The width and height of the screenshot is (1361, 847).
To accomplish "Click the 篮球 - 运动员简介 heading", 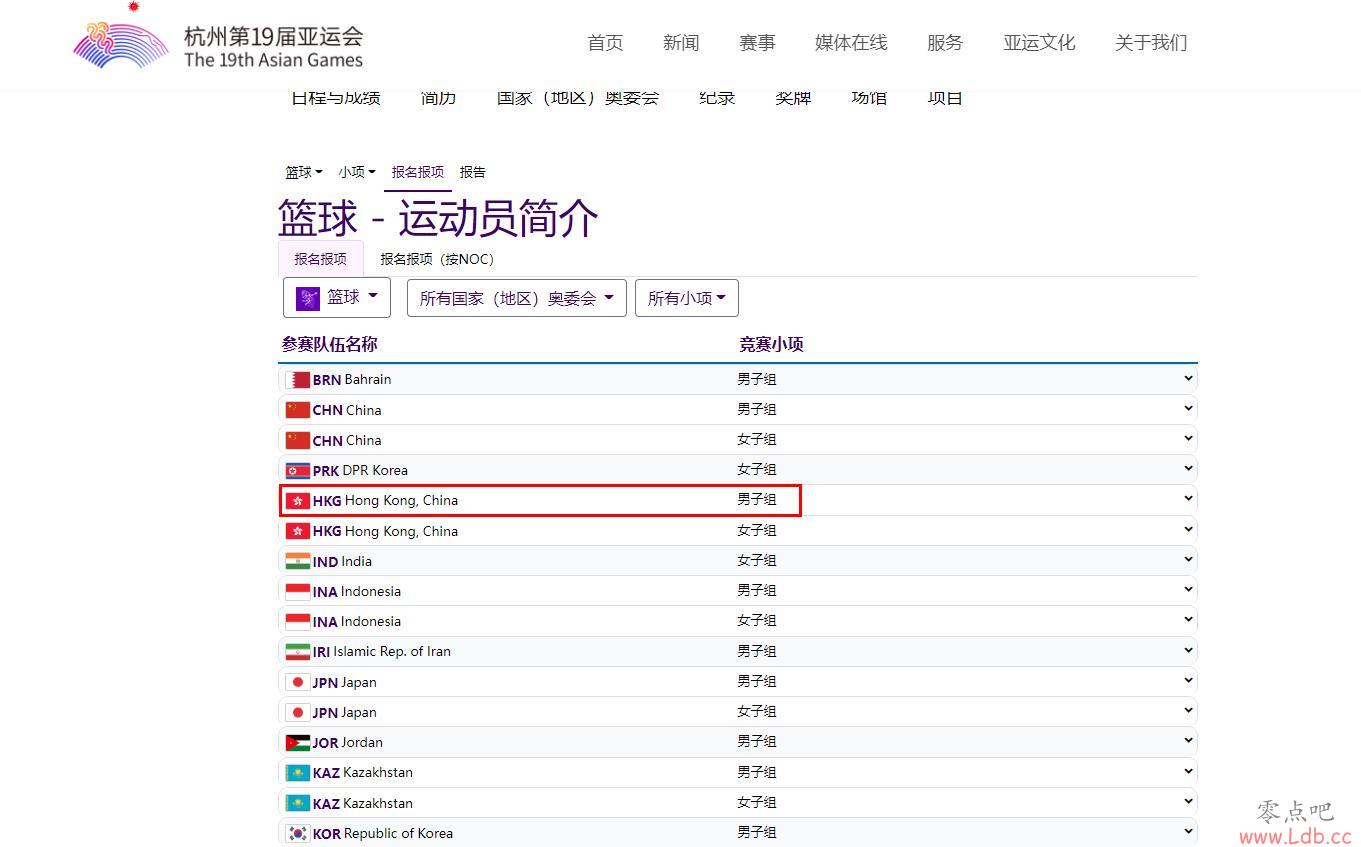I will point(438,218).
